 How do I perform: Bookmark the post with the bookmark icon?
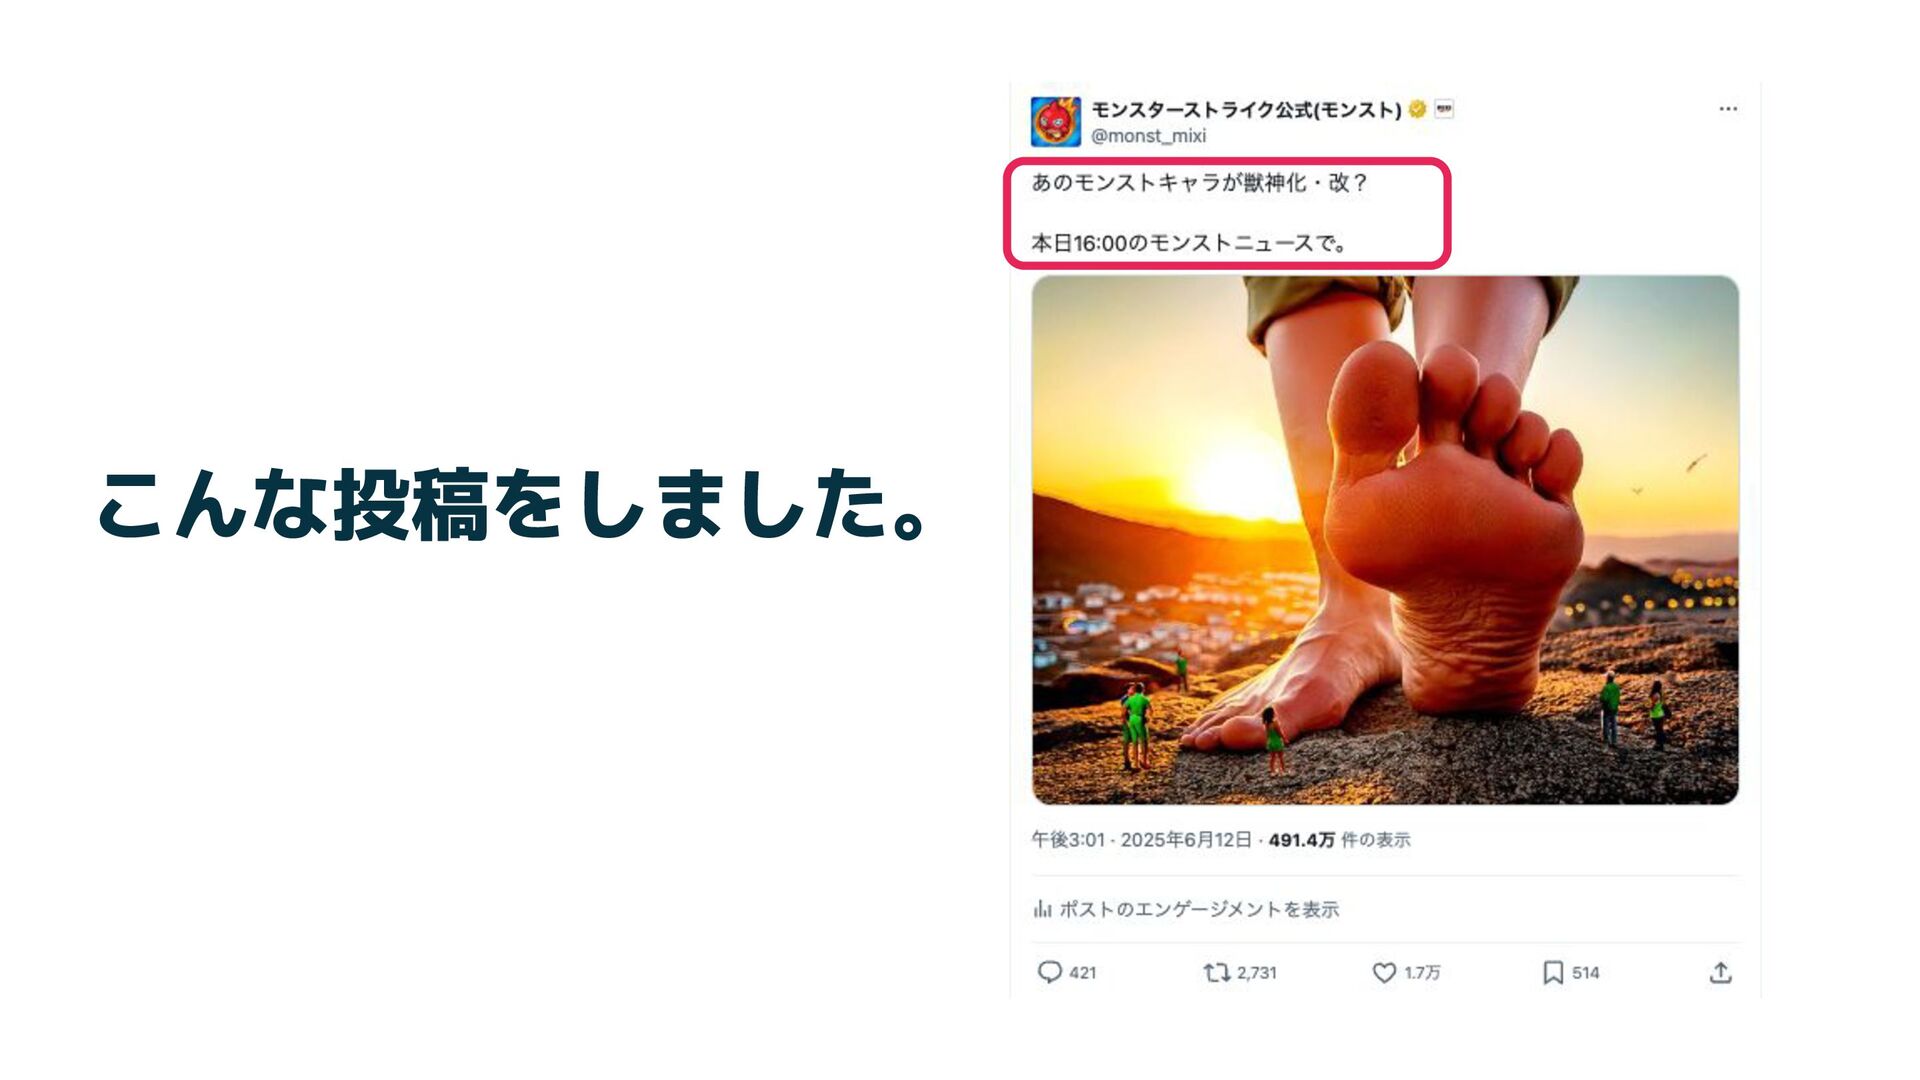coord(1553,972)
